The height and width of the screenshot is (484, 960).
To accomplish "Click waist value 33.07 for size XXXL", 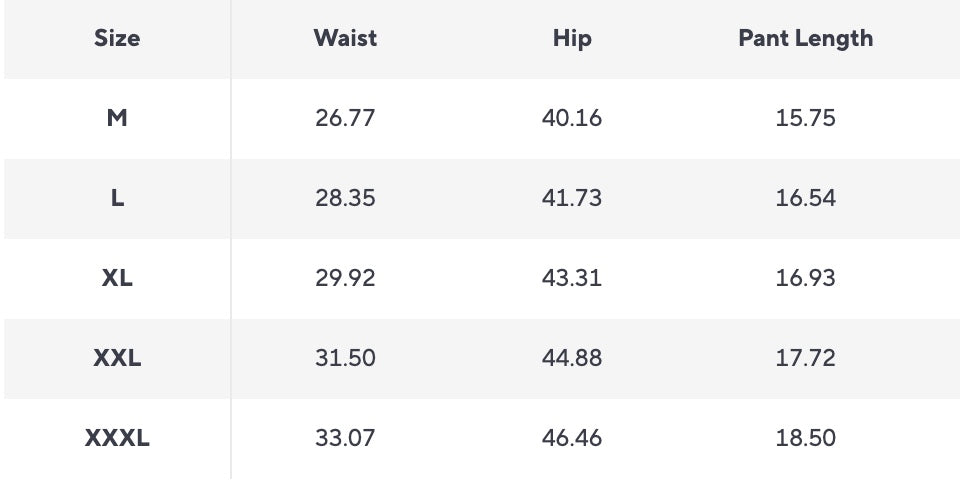I will tap(345, 438).
